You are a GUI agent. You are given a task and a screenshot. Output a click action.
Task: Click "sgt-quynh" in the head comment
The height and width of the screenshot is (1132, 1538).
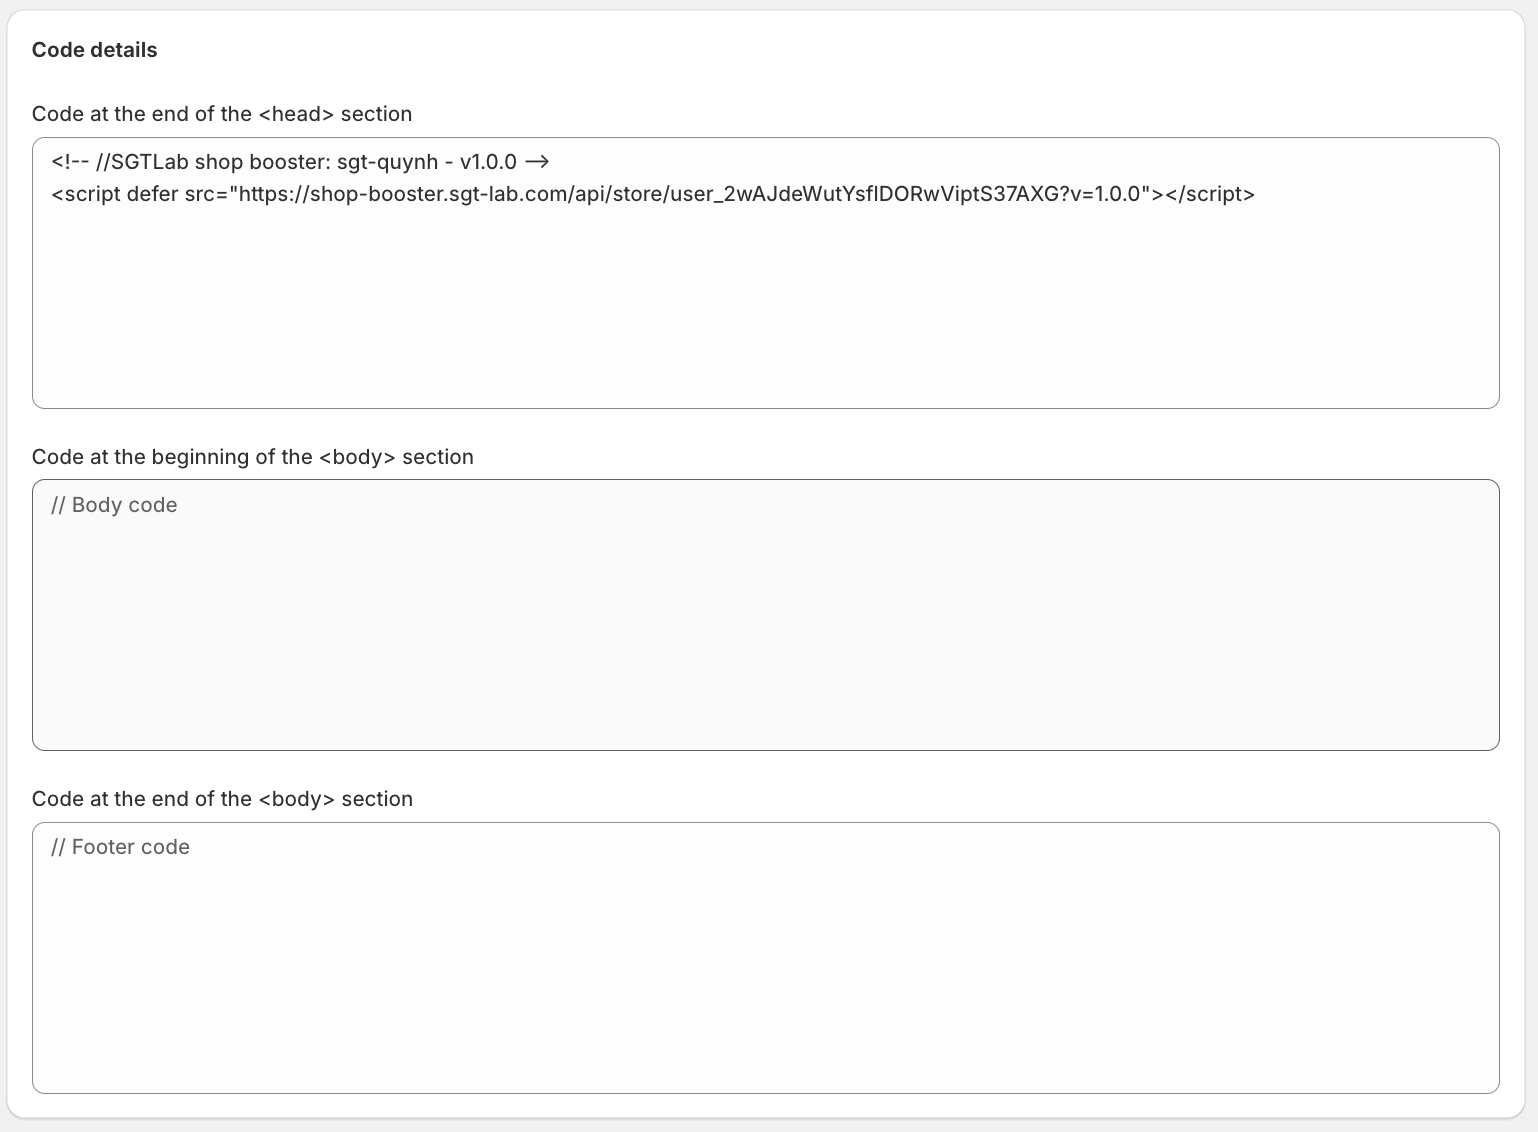(387, 162)
